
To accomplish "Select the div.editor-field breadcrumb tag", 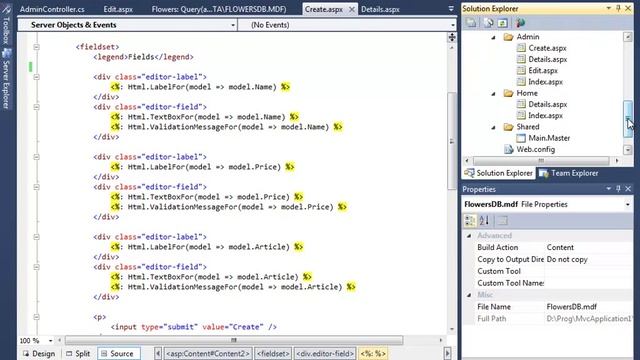I will click(325, 353).
